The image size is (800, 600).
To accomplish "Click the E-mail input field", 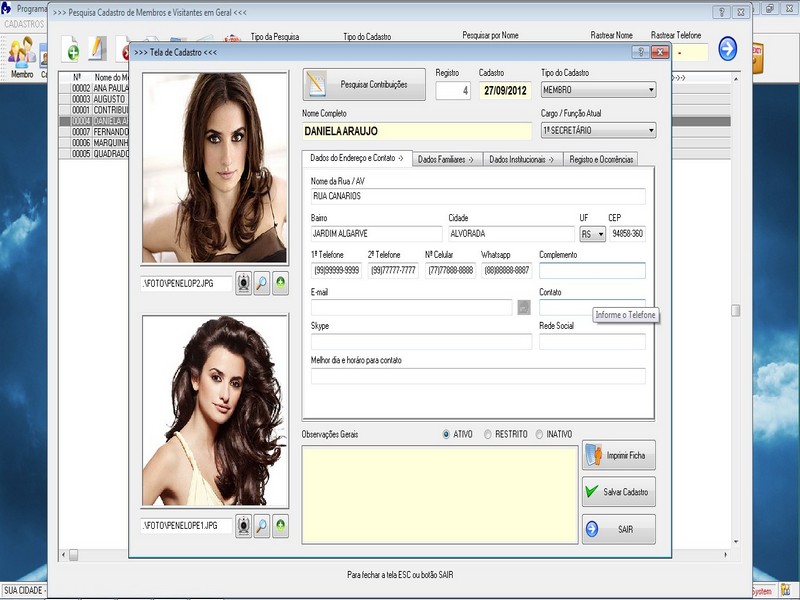I will point(411,308).
